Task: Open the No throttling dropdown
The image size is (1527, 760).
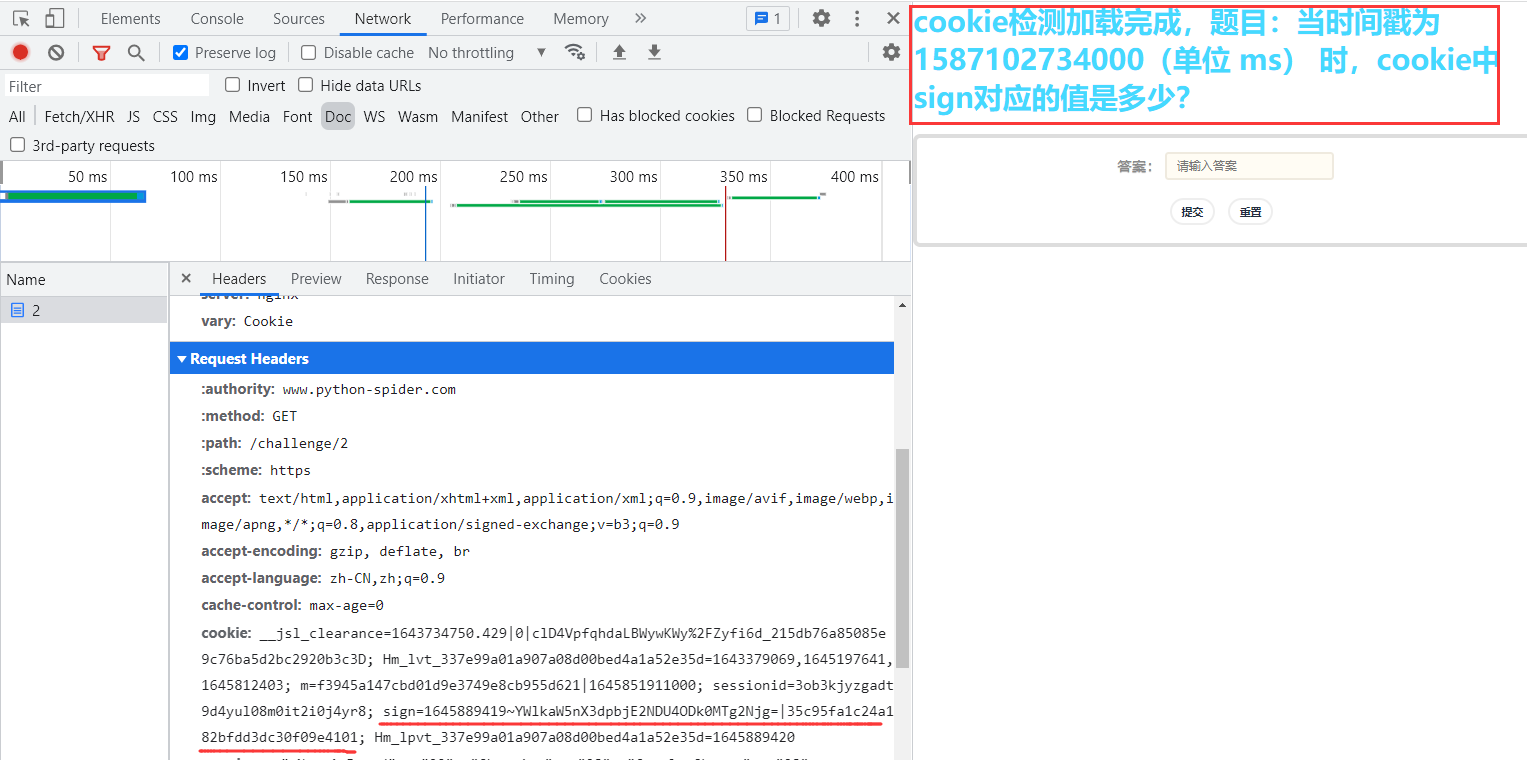Action: click(x=486, y=52)
